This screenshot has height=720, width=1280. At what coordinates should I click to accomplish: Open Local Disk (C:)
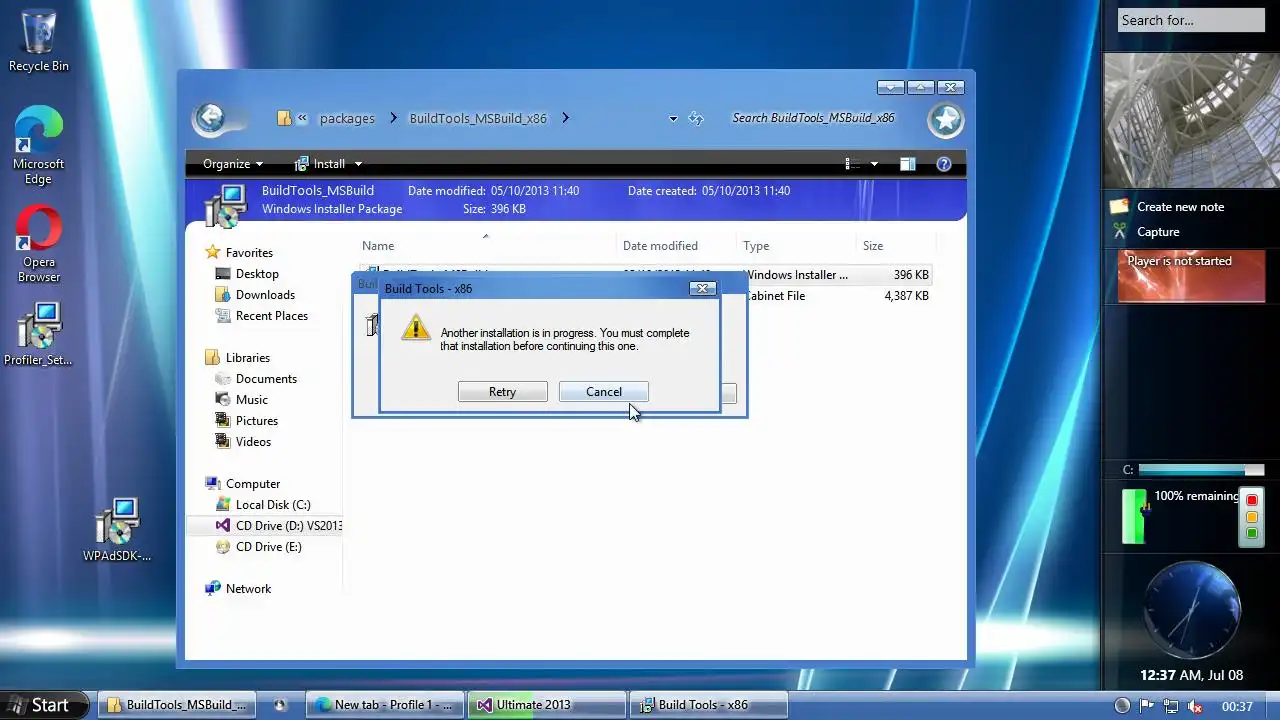click(x=273, y=505)
